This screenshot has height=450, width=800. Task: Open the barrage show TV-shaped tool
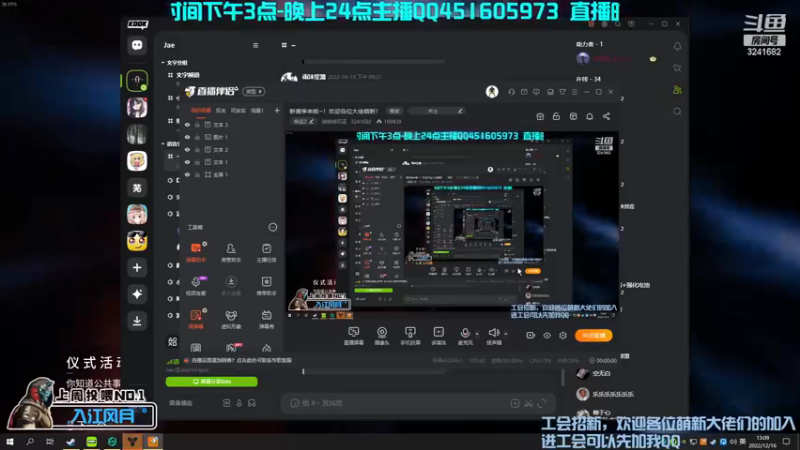tap(266, 319)
